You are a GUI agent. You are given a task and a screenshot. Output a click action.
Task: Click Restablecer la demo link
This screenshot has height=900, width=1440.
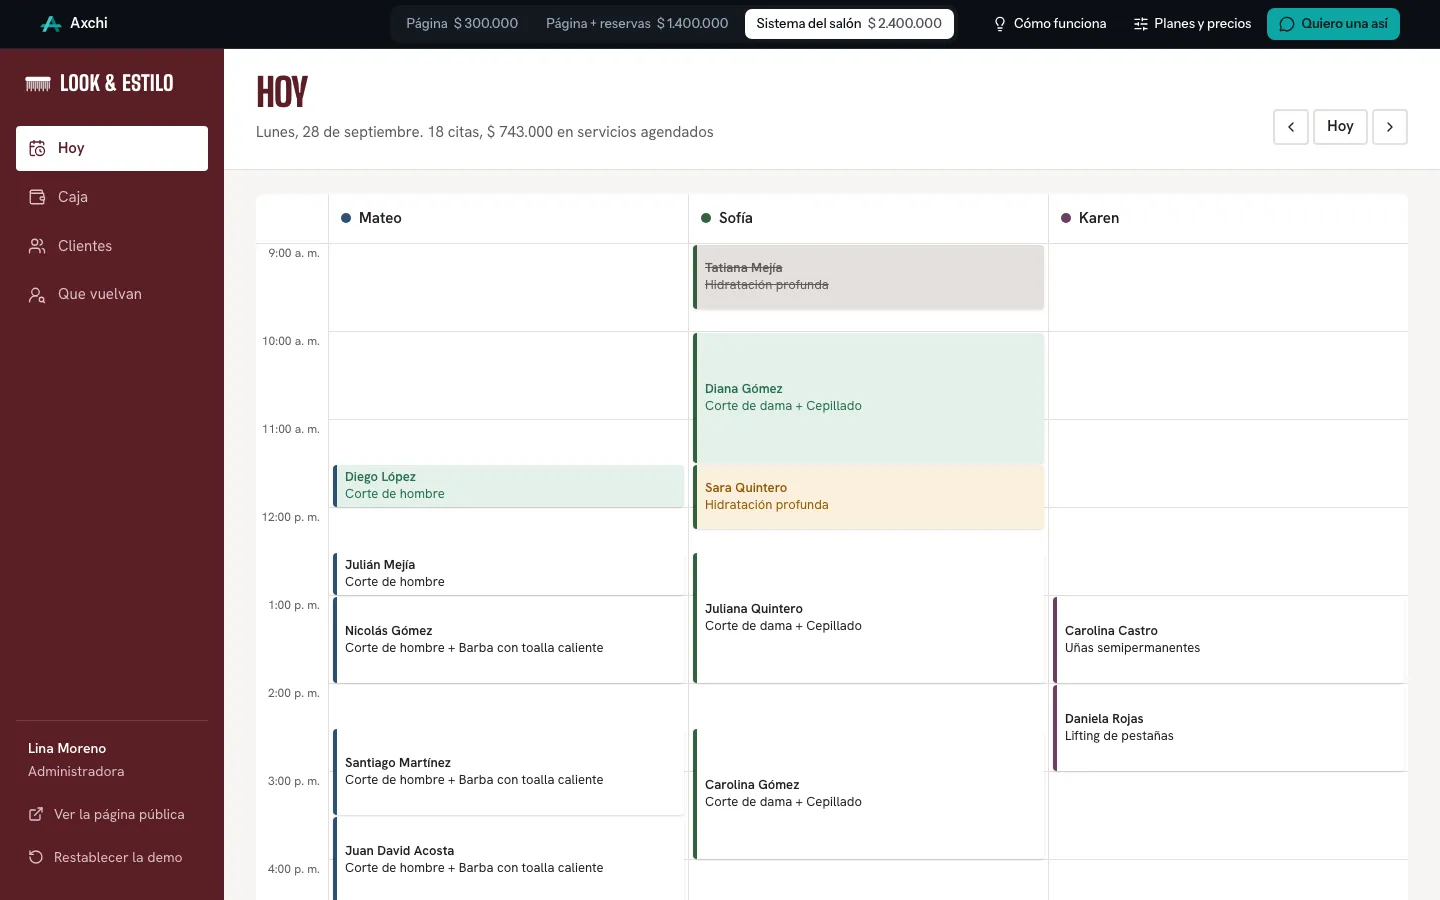coord(106,857)
